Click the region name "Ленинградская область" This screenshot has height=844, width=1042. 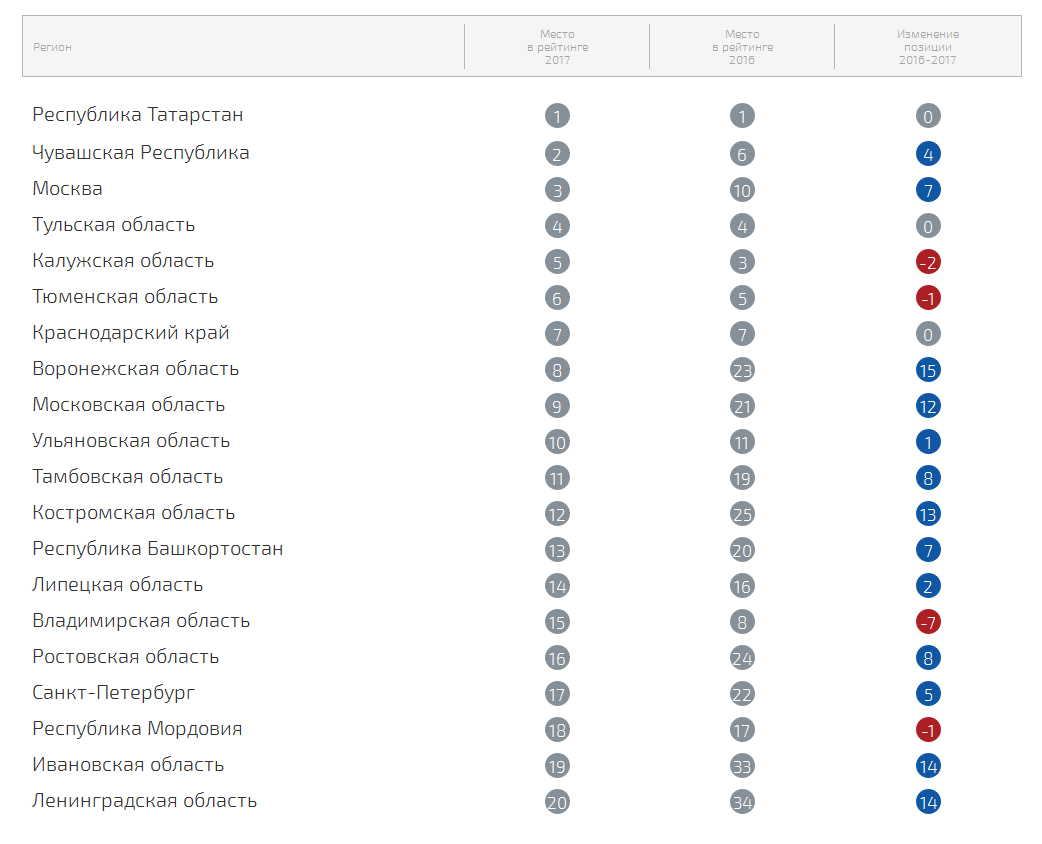click(x=144, y=800)
